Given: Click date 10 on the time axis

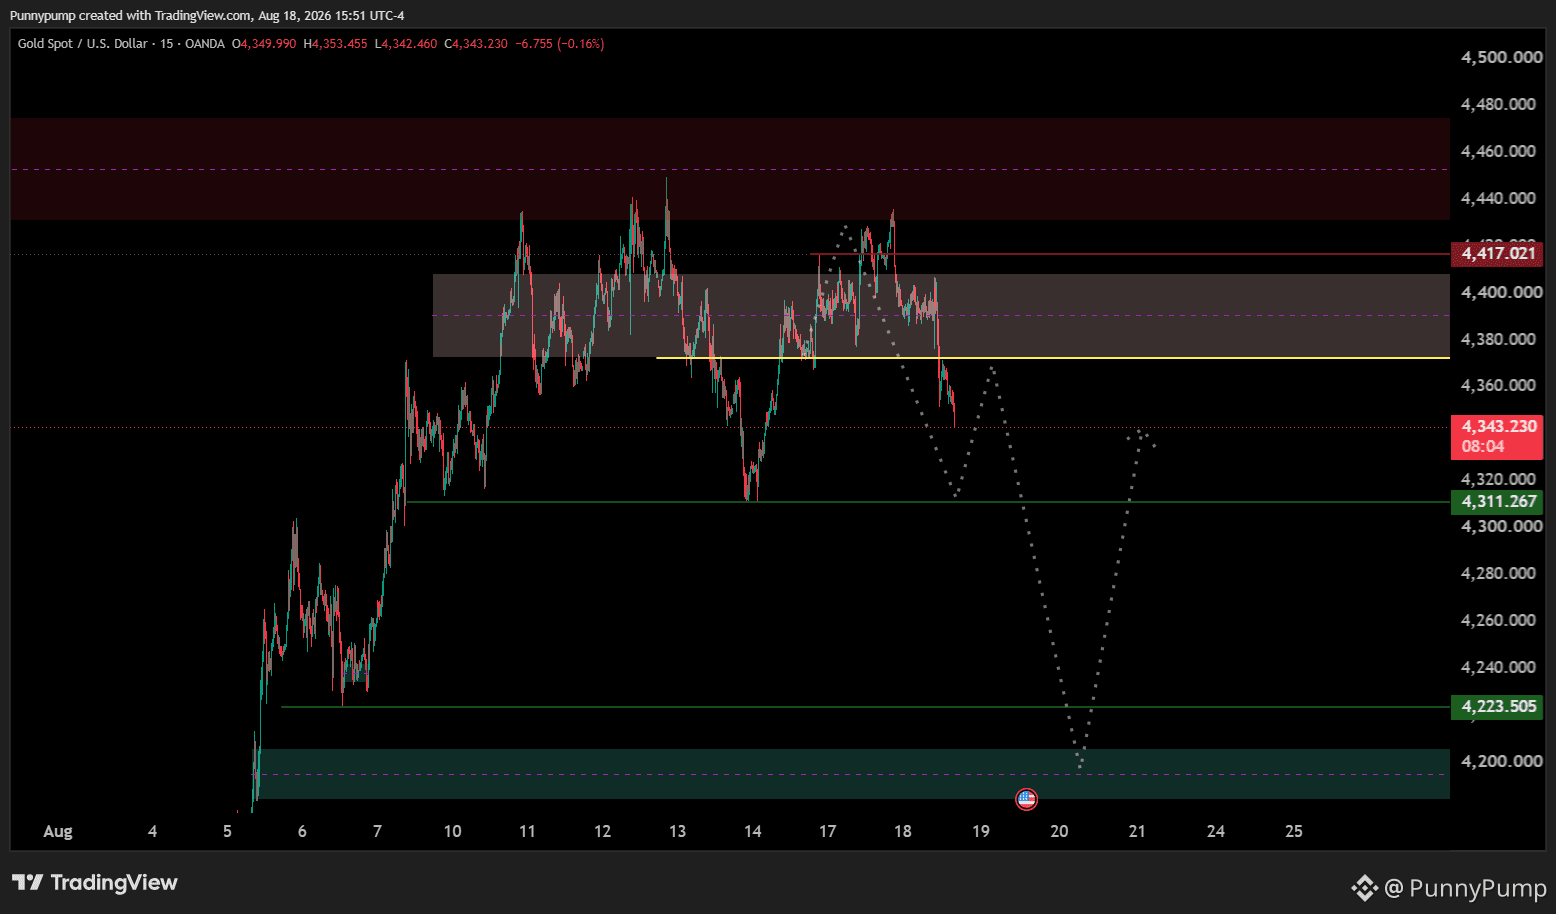Looking at the screenshot, I should pos(452,831).
